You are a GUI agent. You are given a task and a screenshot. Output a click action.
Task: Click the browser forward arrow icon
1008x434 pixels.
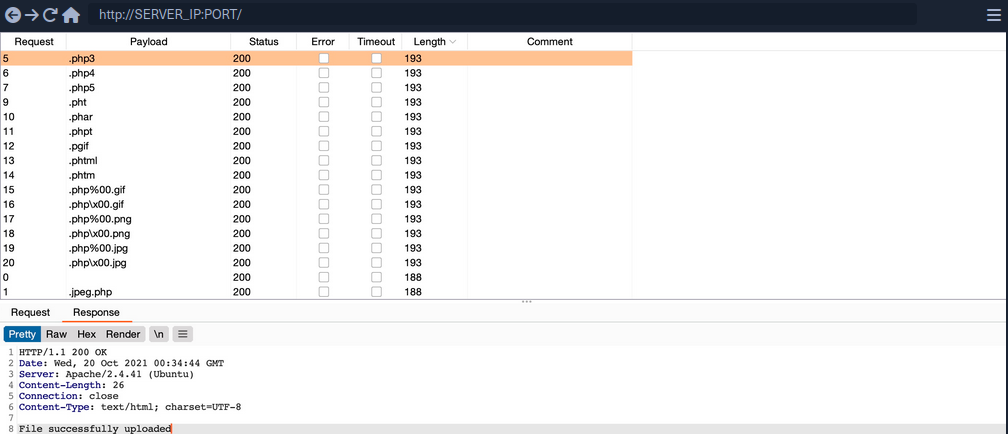click(x=32, y=15)
